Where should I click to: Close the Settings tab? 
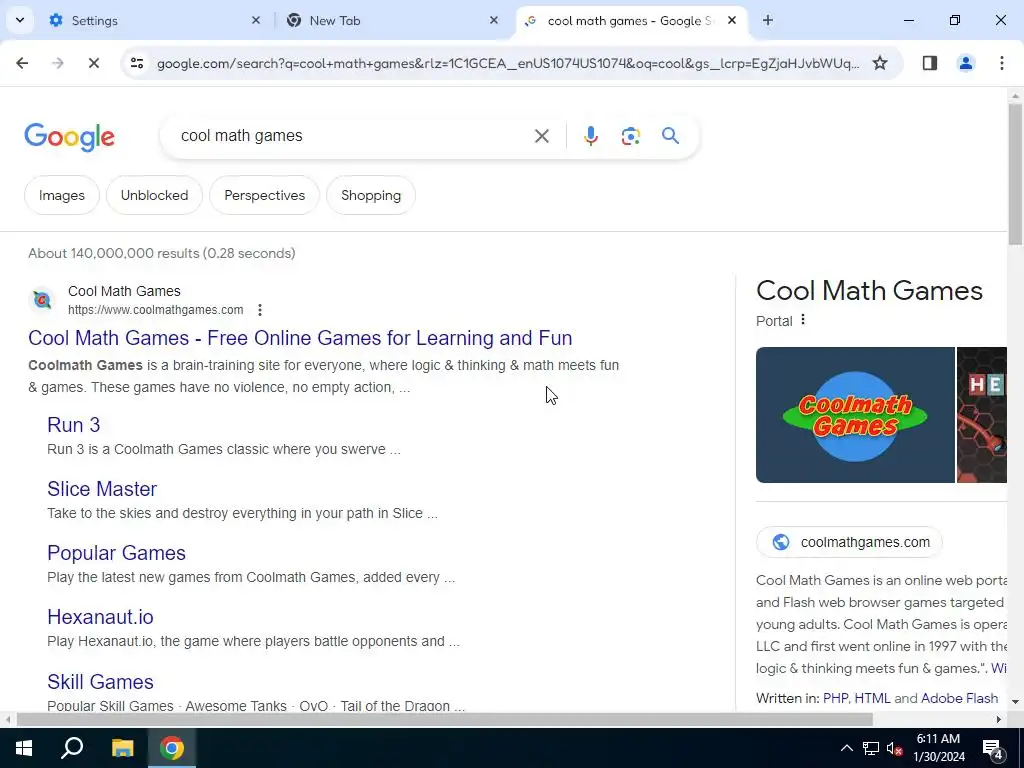[255, 20]
